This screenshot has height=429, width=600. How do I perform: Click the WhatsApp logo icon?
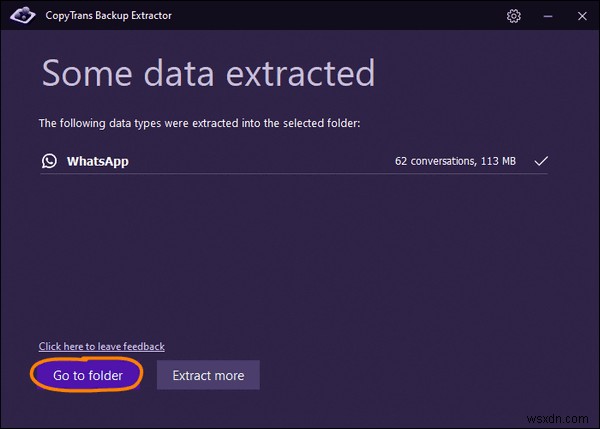click(49, 161)
